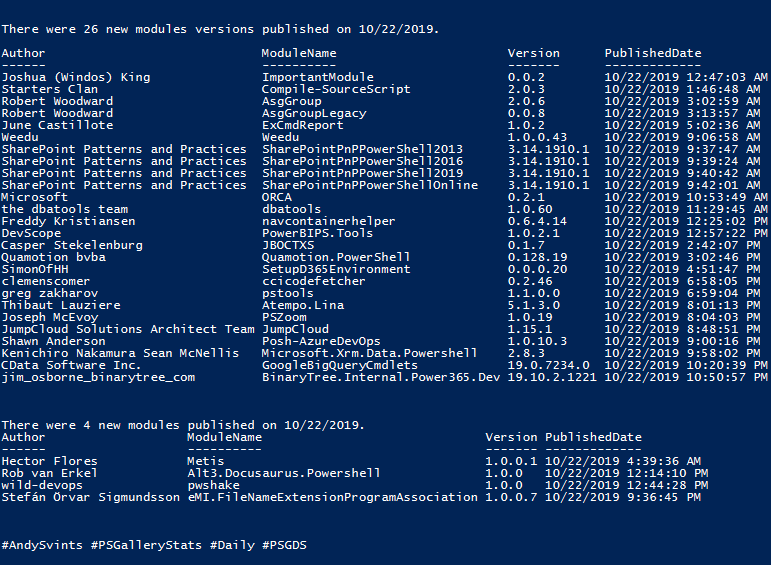Click the #PSGalleryStats hashtag

tap(147, 545)
